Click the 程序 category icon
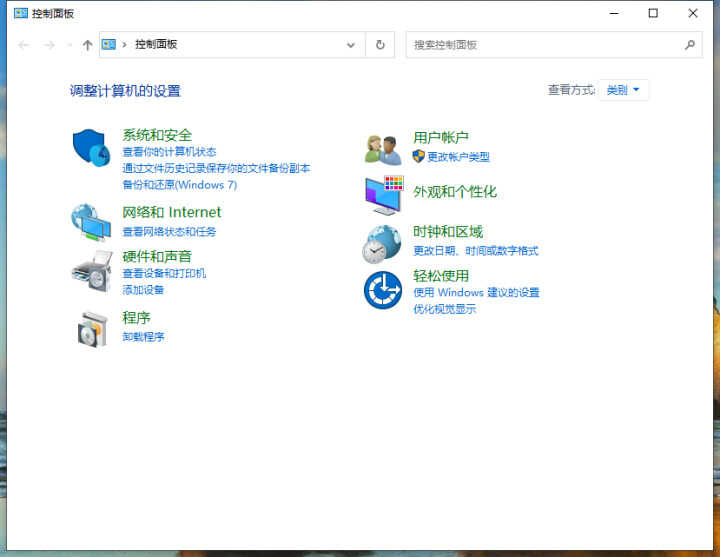 pyautogui.click(x=91, y=328)
